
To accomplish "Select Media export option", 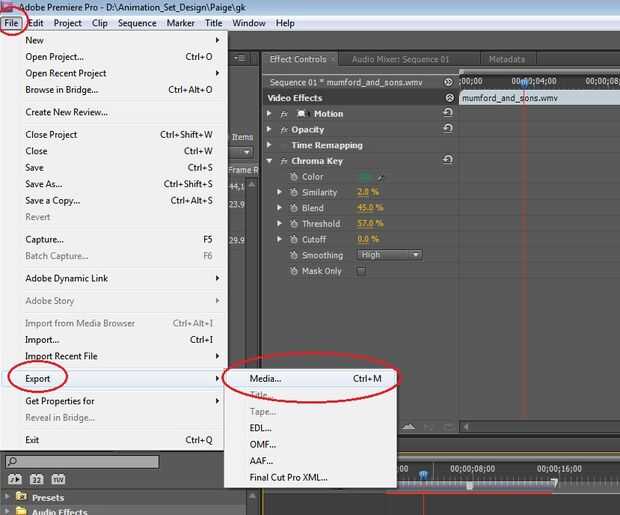I will tap(310, 379).
